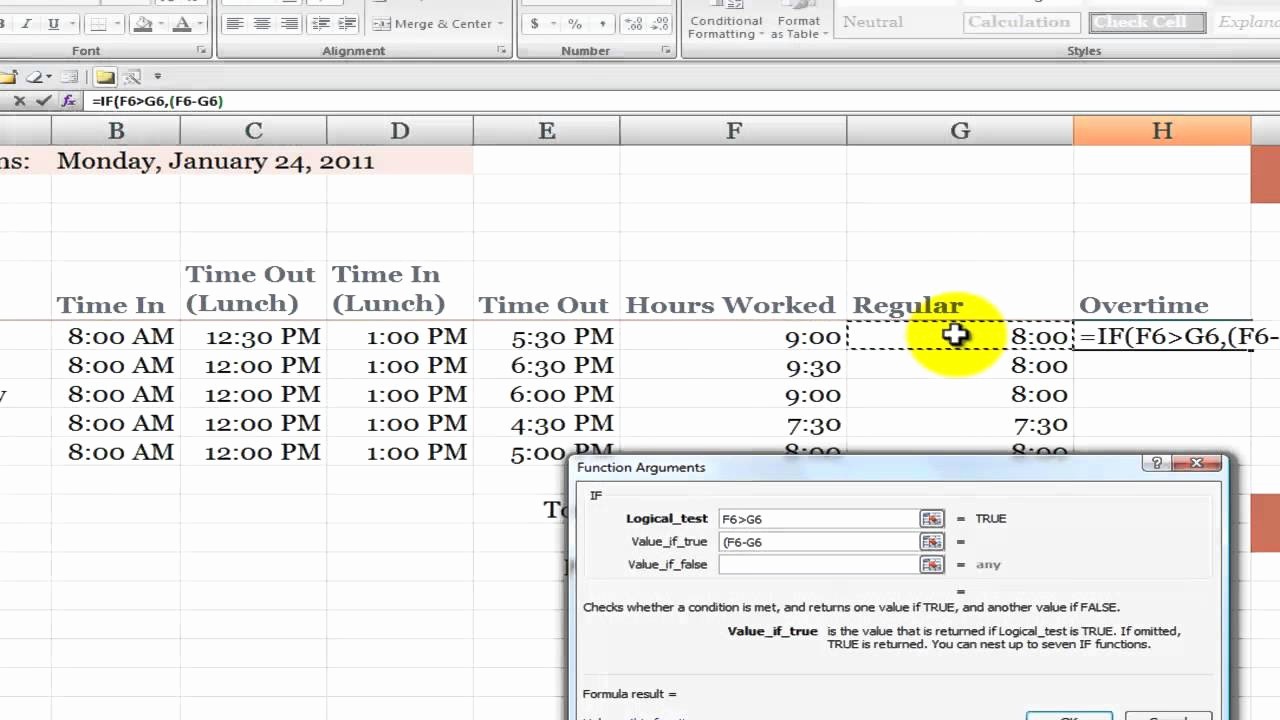
Task: Select the yellow Fill Color swatch
Action: (143, 22)
